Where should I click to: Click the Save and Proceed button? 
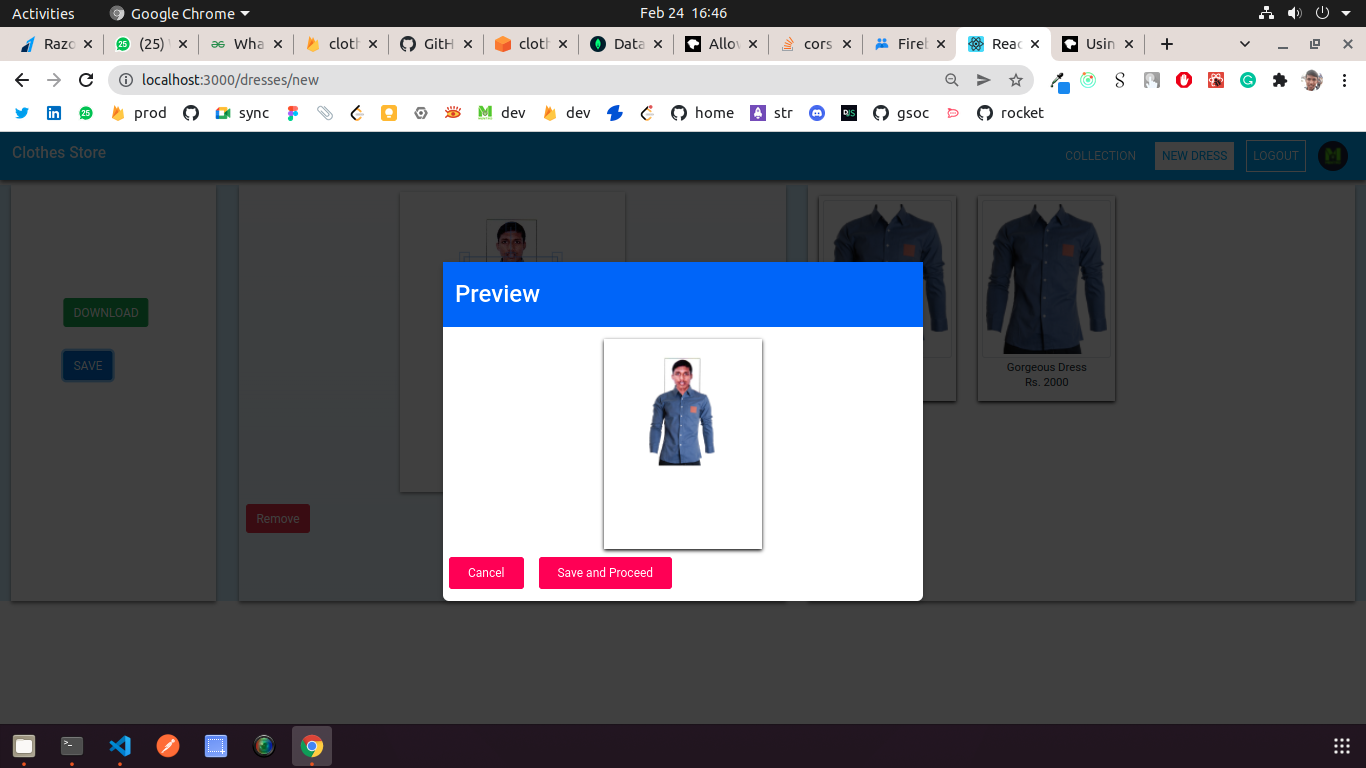pyautogui.click(x=605, y=572)
